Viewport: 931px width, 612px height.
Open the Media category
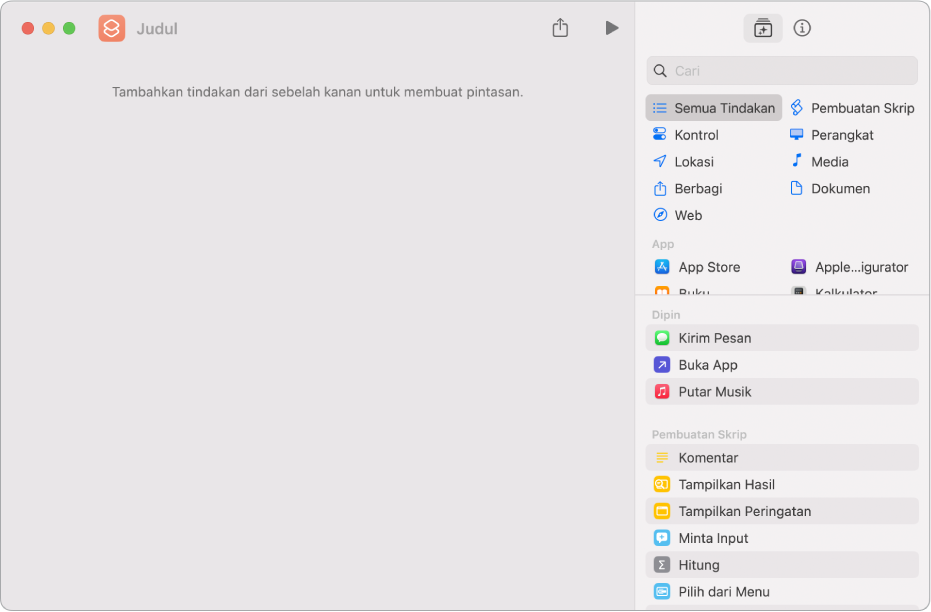click(x=819, y=161)
